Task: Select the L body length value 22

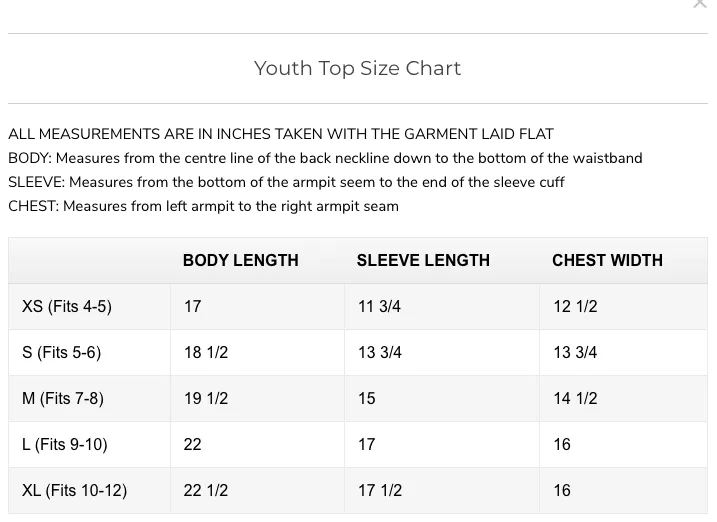Action: (193, 444)
